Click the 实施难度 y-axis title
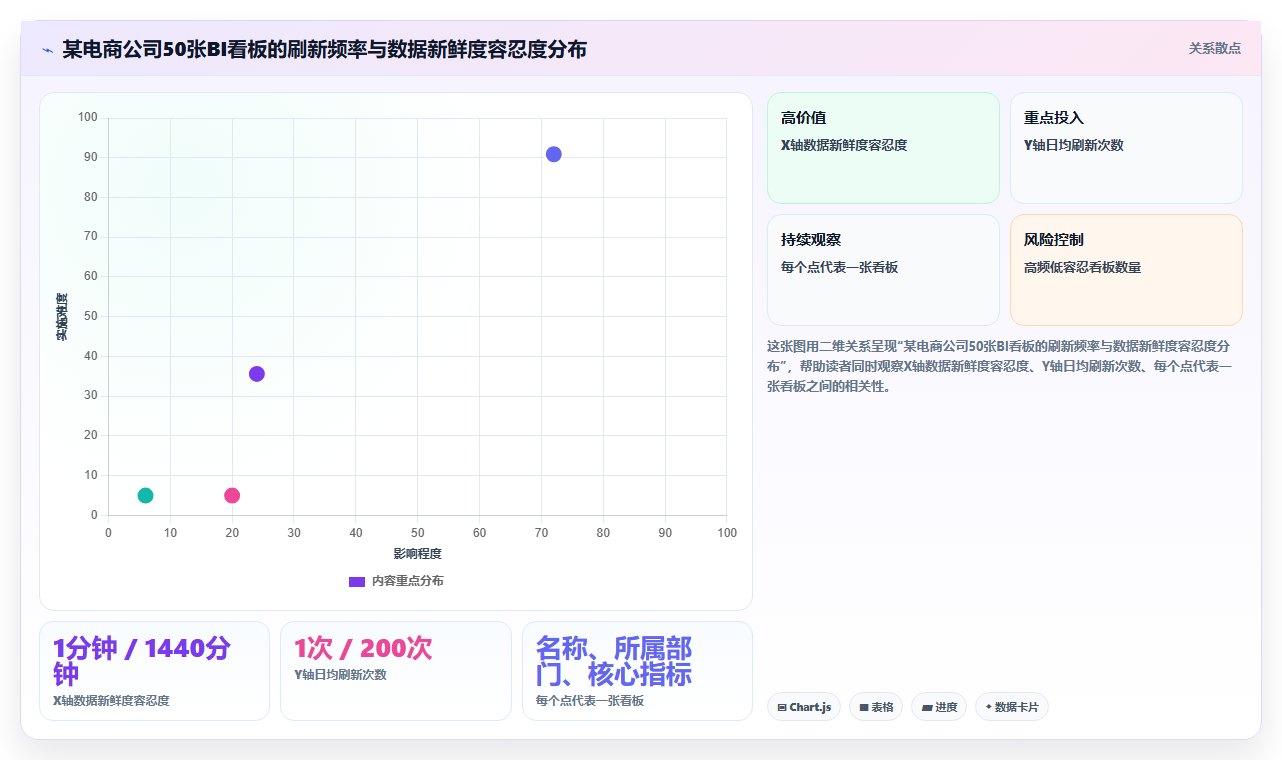This screenshot has height=760, width=1282. pyautogui.click(x=62, y=317)
